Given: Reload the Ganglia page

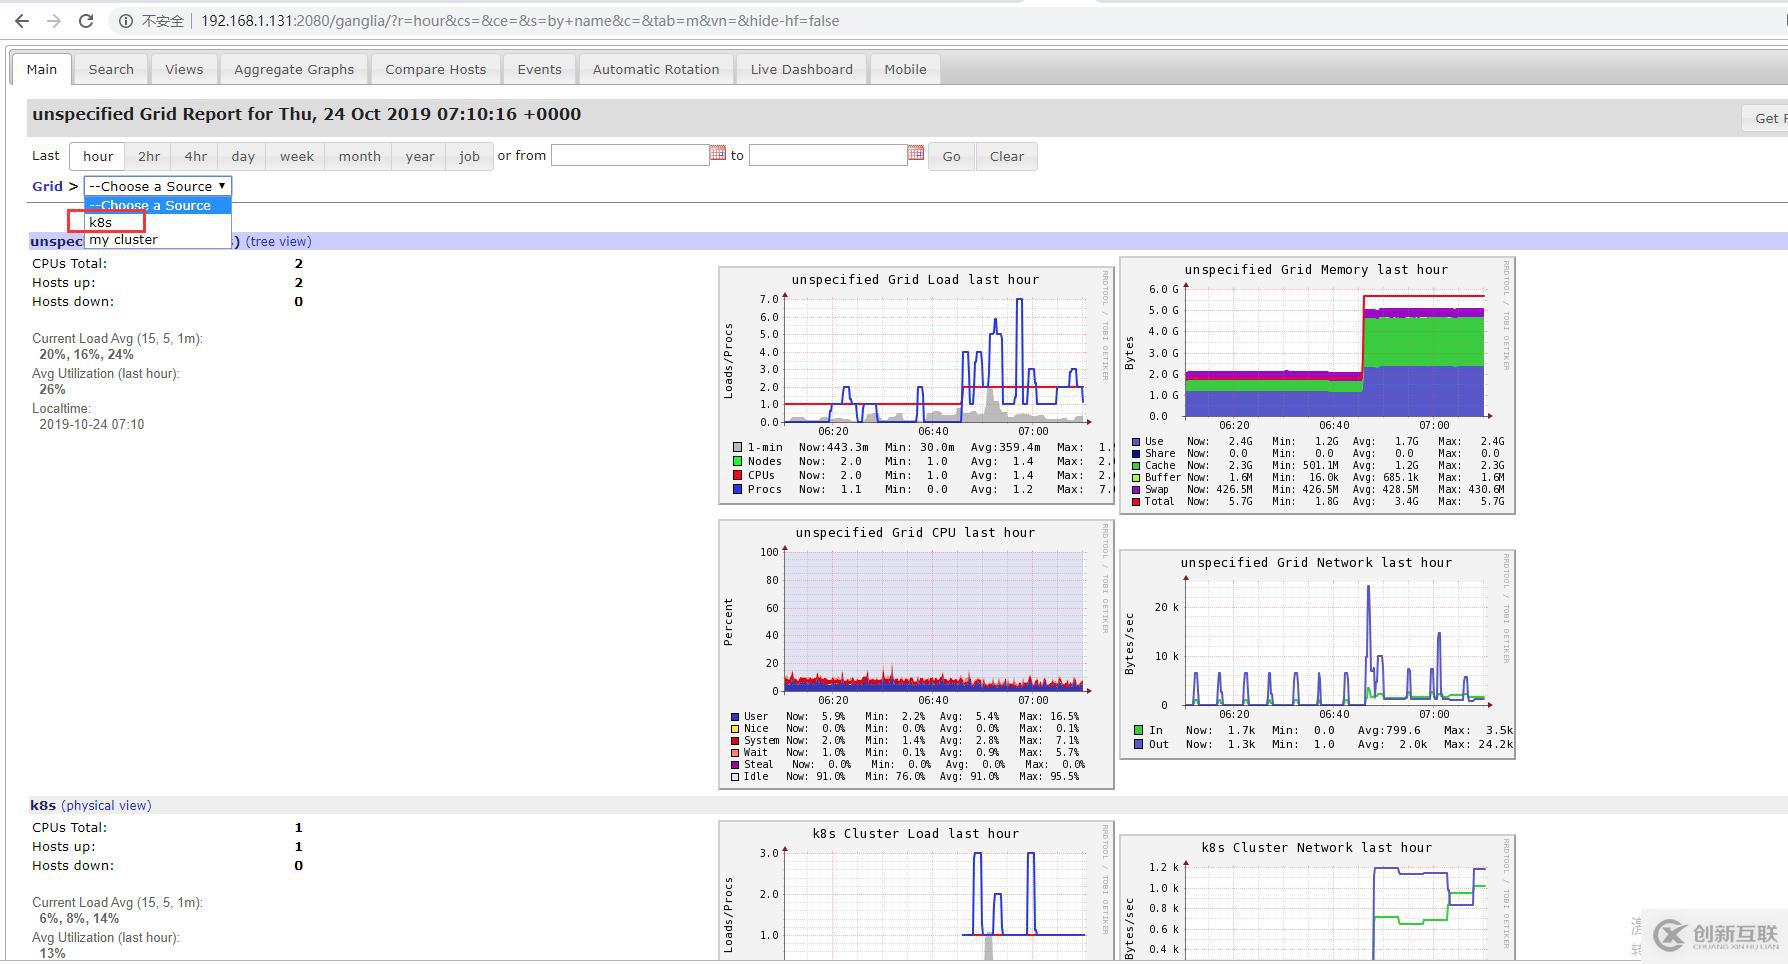Looking at the screenshot, I should (x=86, y=20).
